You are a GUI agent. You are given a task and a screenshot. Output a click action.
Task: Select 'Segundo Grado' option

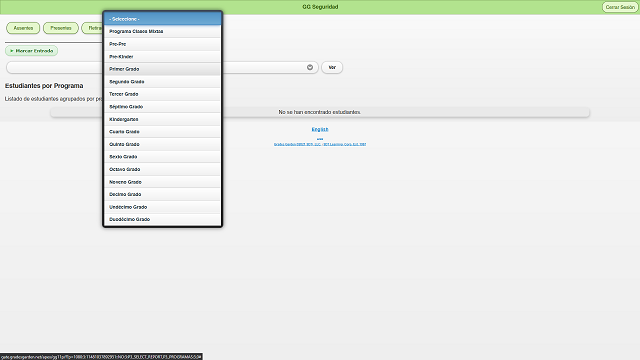click(162, 82)
